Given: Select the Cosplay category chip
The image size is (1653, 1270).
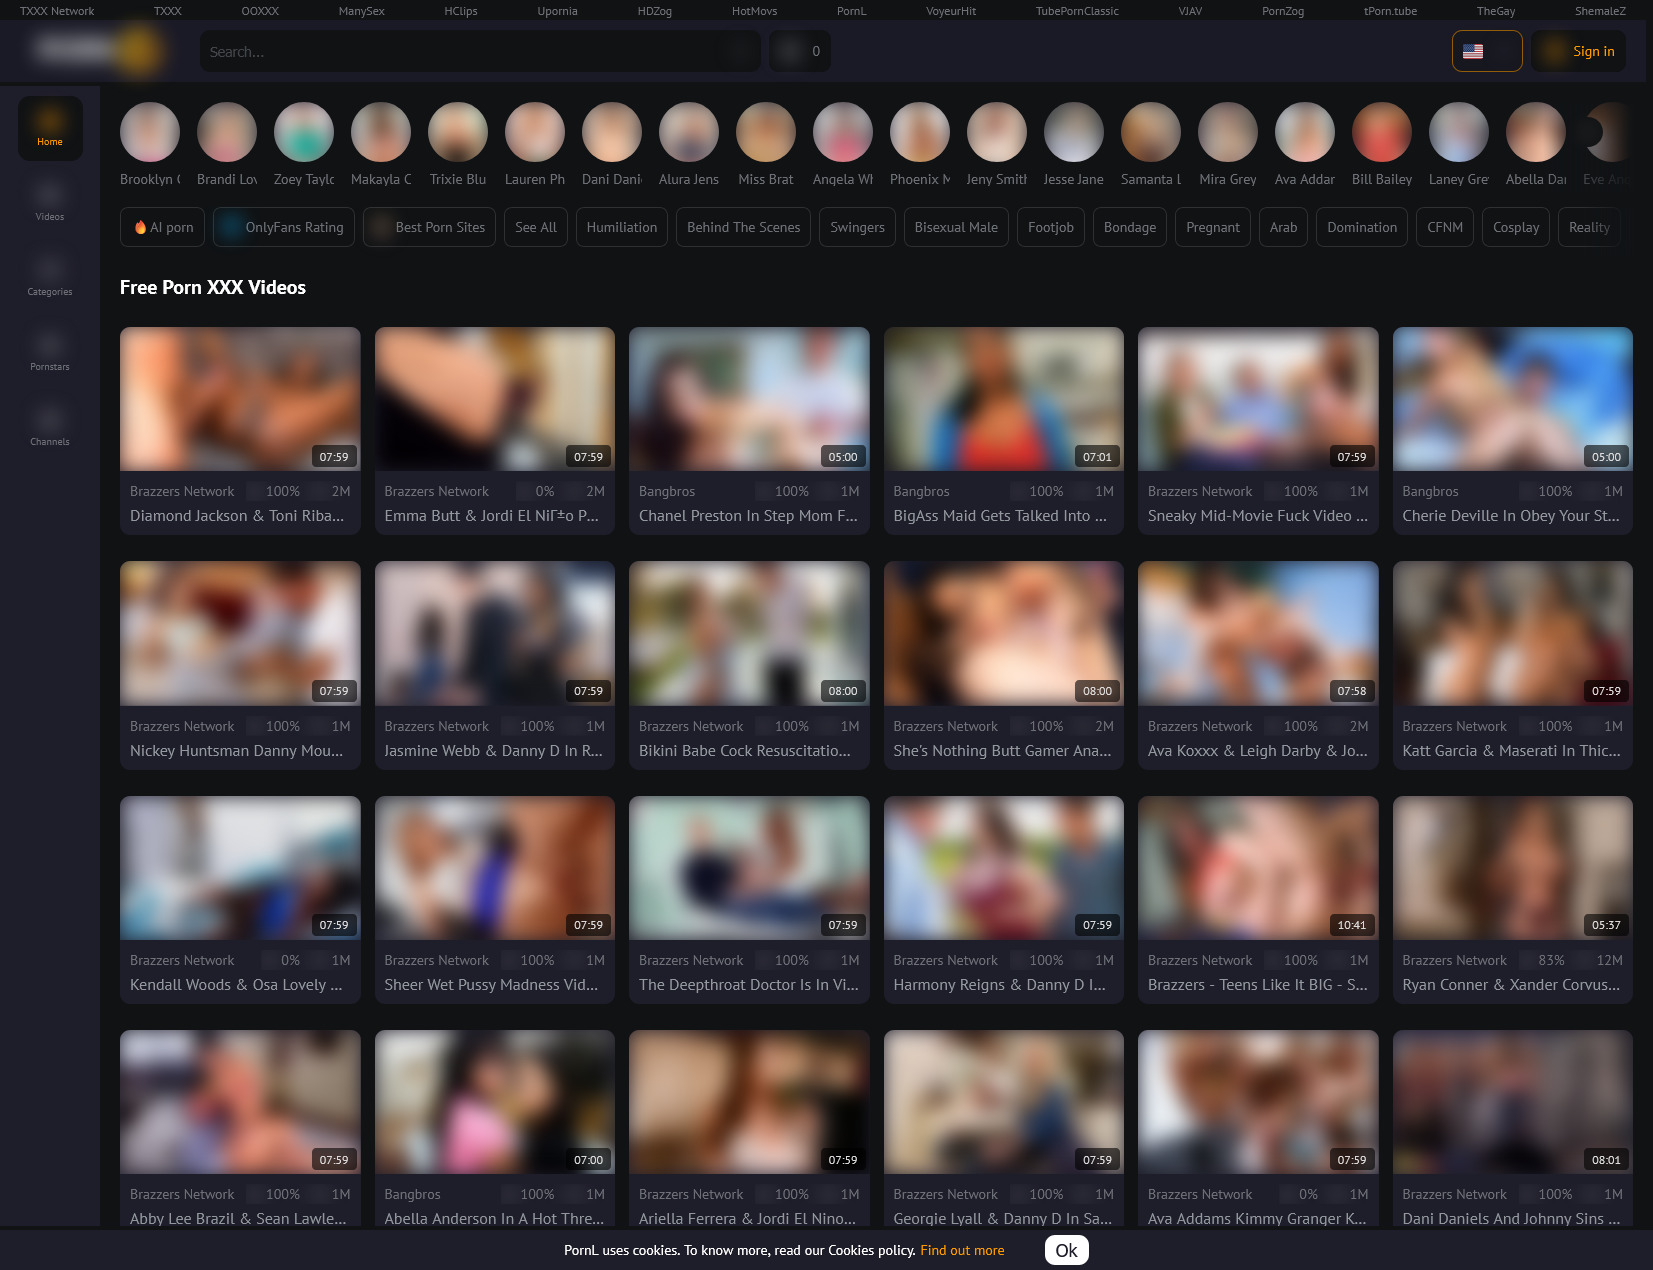Looking at the screenshot, I should coord(1516,227).
